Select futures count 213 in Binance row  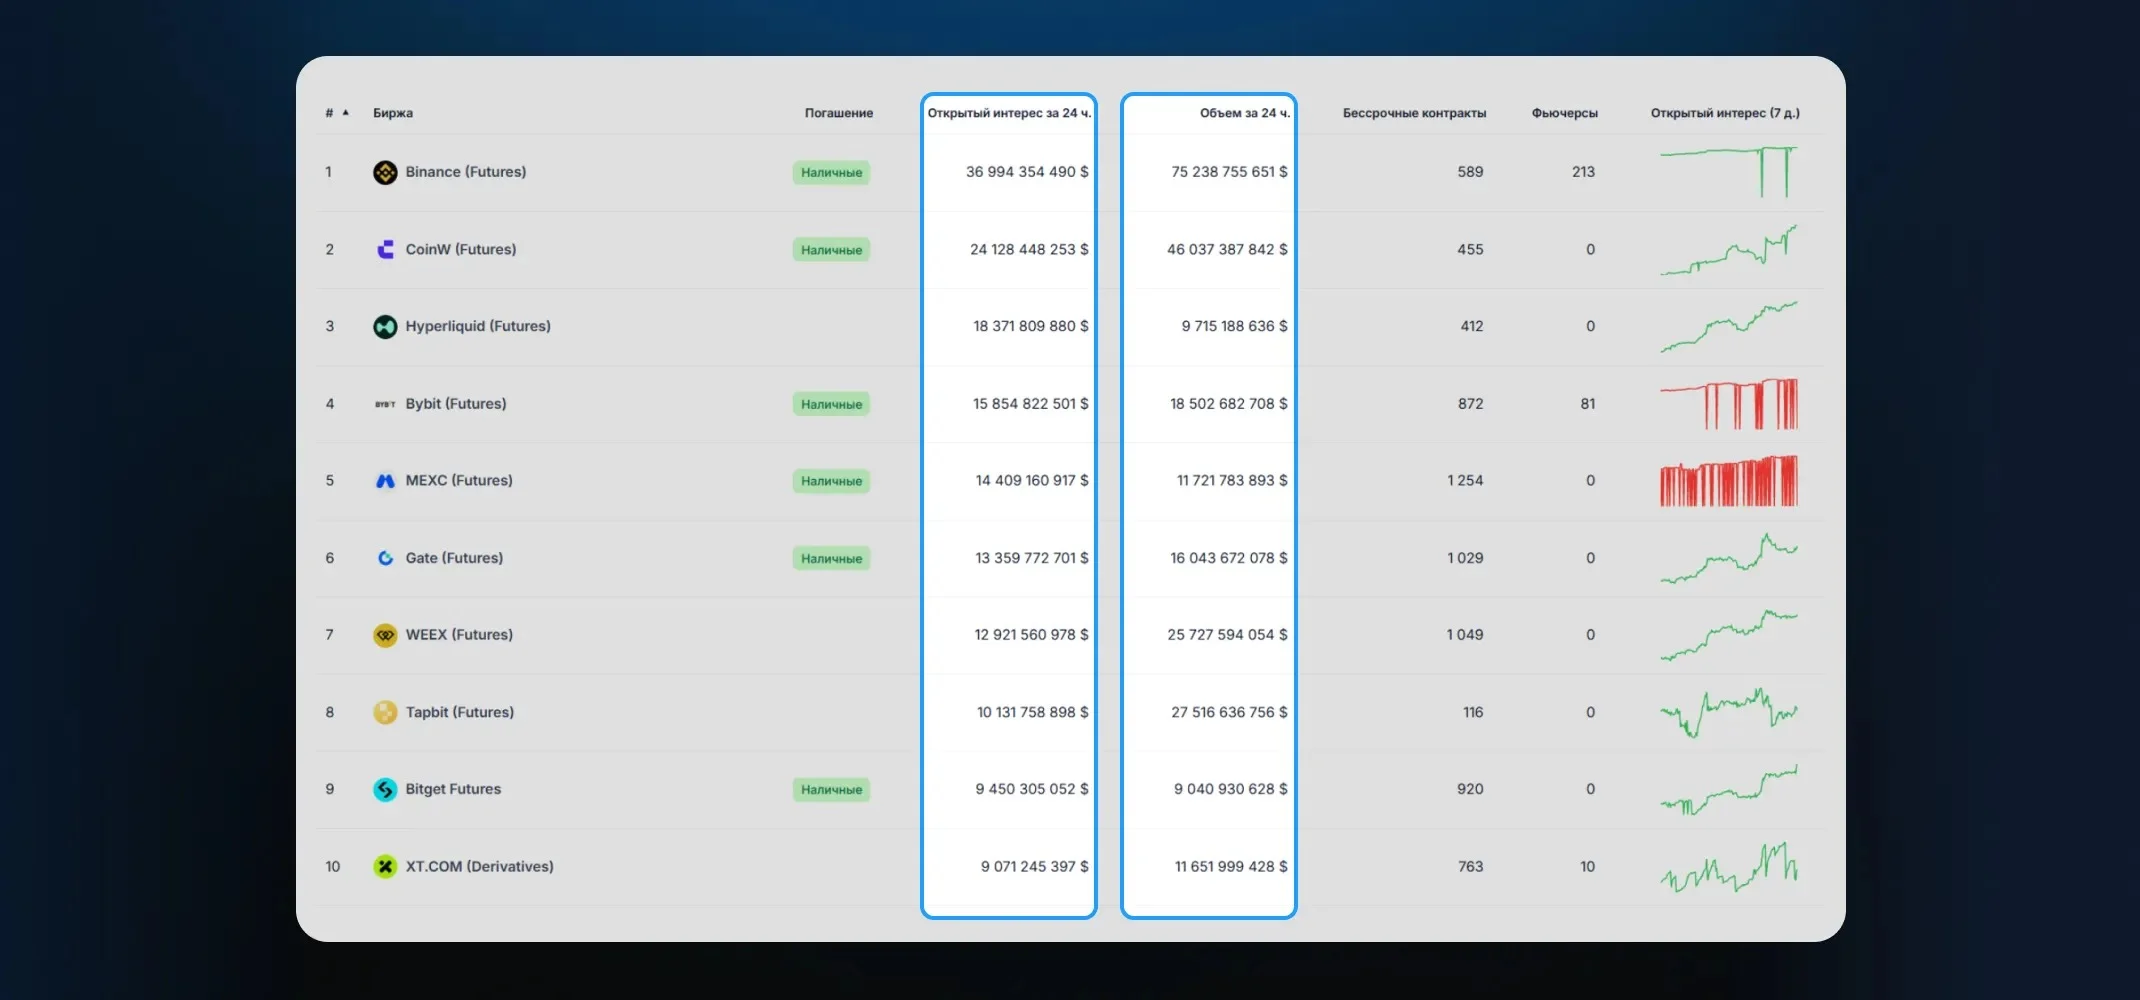[x=1583, y=172]
